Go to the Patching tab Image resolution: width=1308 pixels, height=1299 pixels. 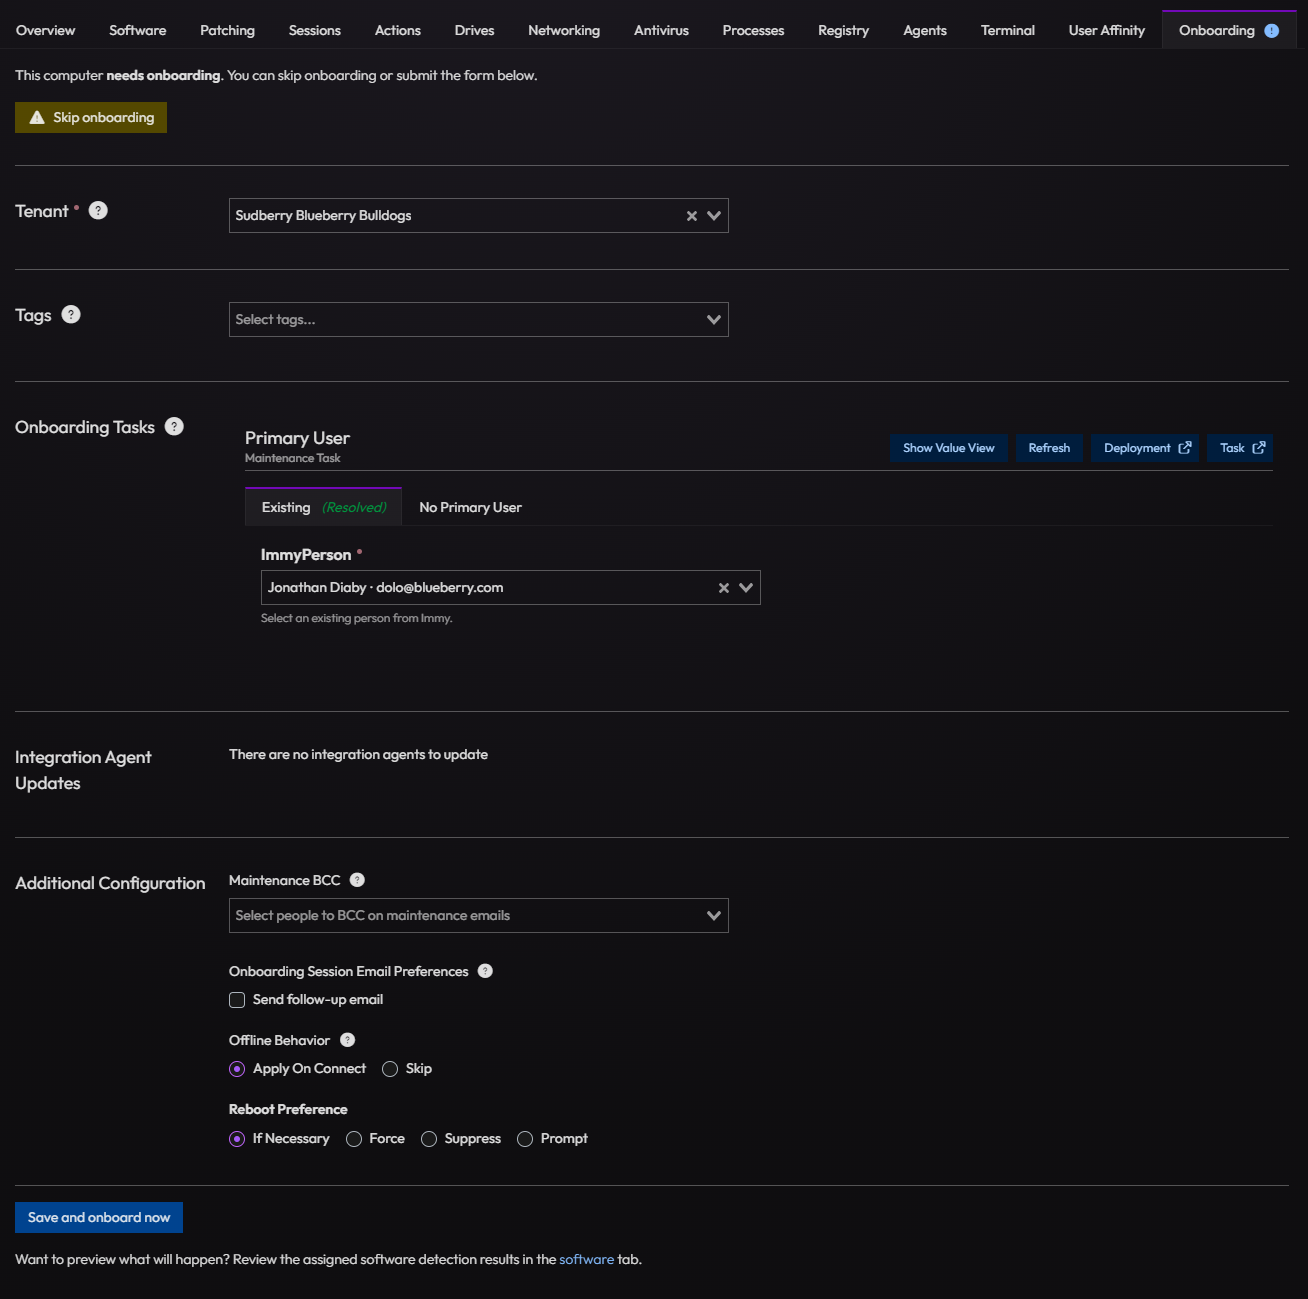point(228,30)
